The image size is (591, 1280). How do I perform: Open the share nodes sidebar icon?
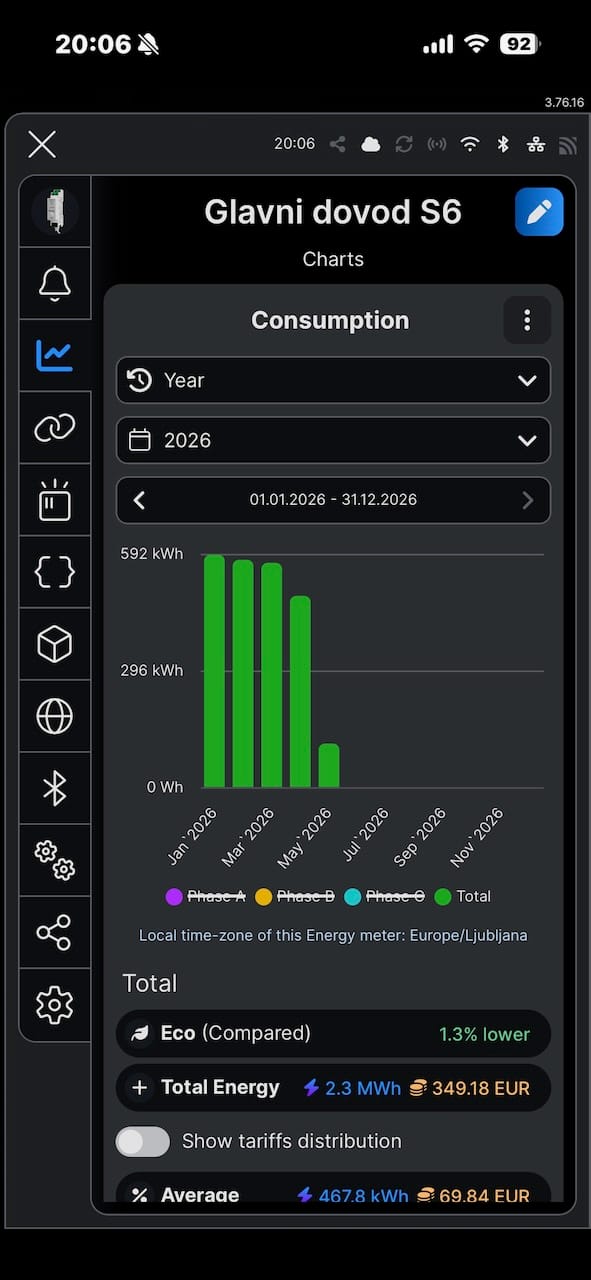pos(55,932)
